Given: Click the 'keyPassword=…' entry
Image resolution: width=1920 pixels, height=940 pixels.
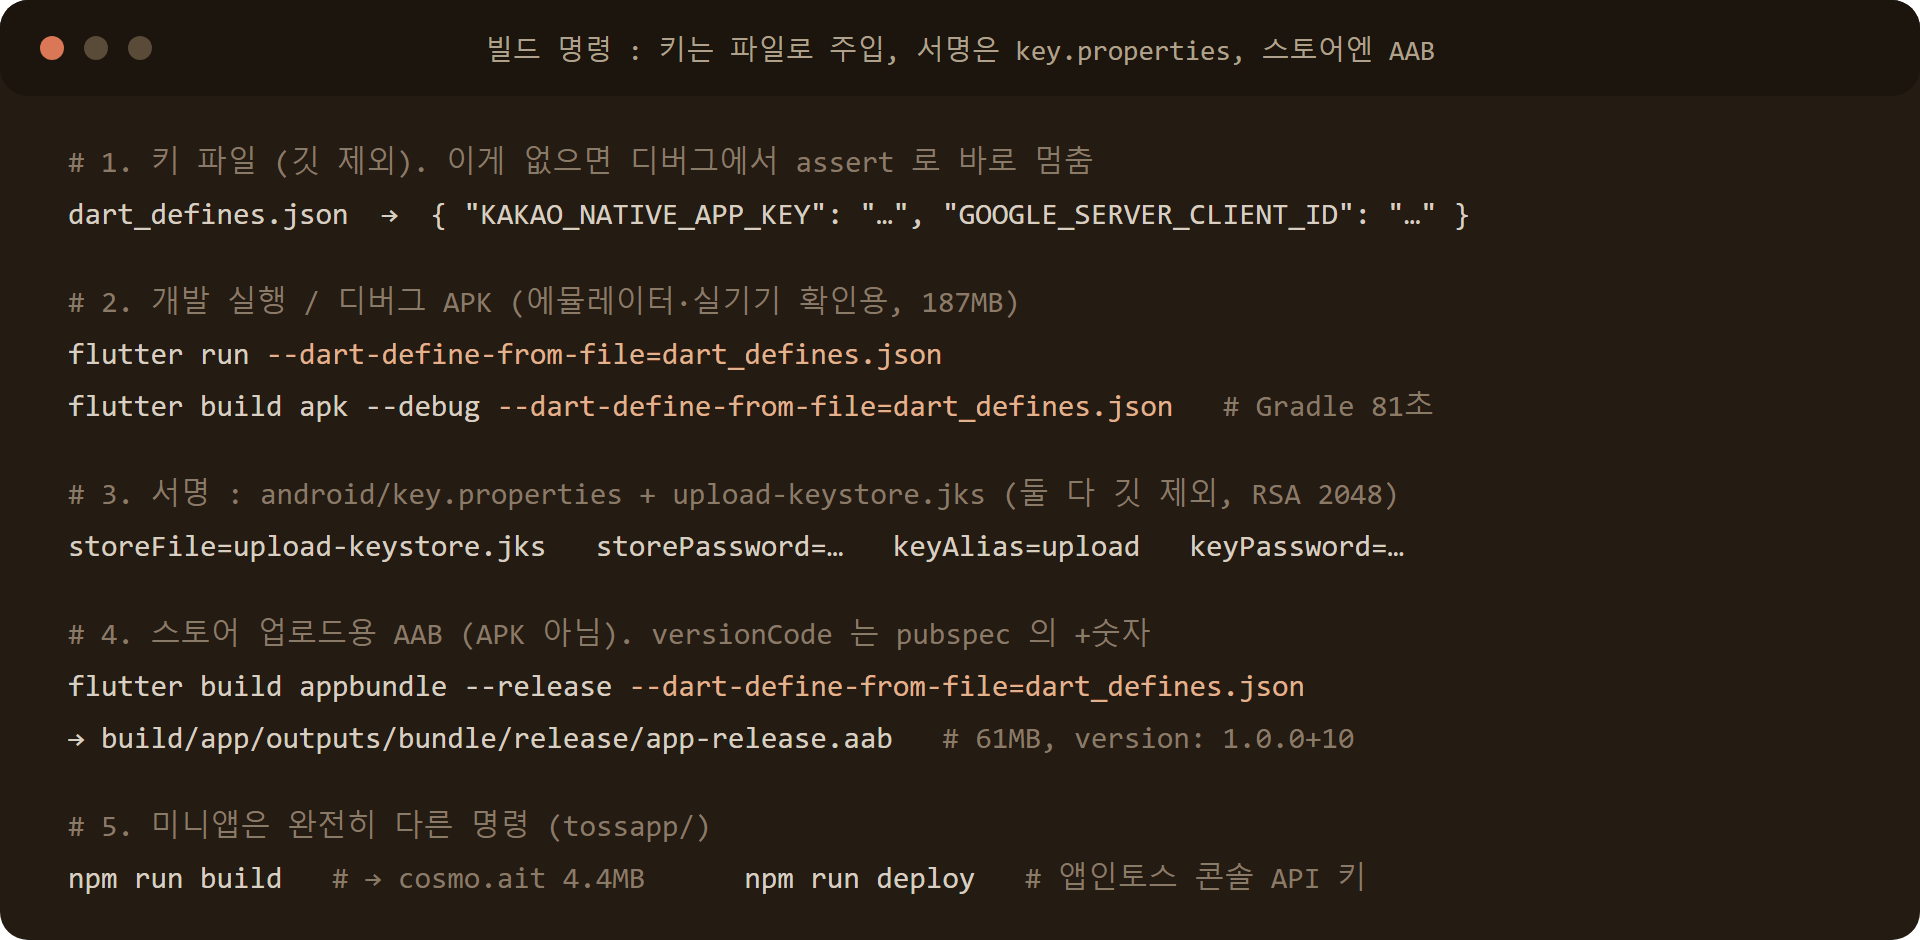Looking at the screenshot, I should tap(1297, 547).
